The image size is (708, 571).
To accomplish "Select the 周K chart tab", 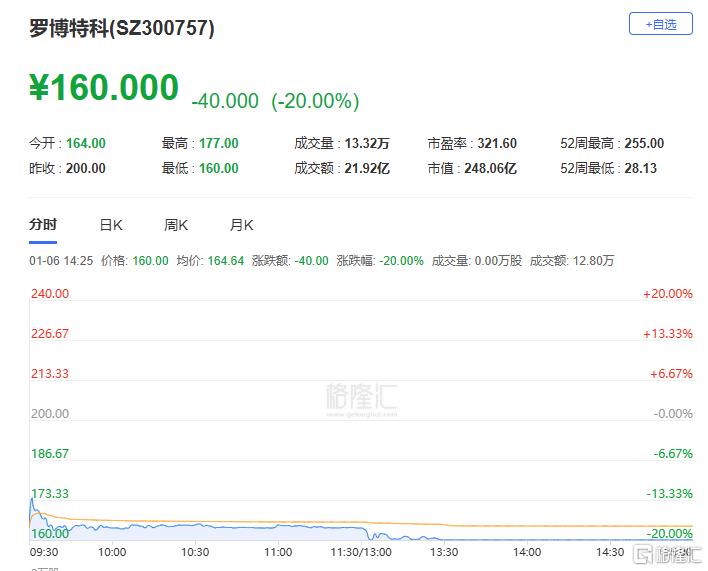I will [176, 225].
